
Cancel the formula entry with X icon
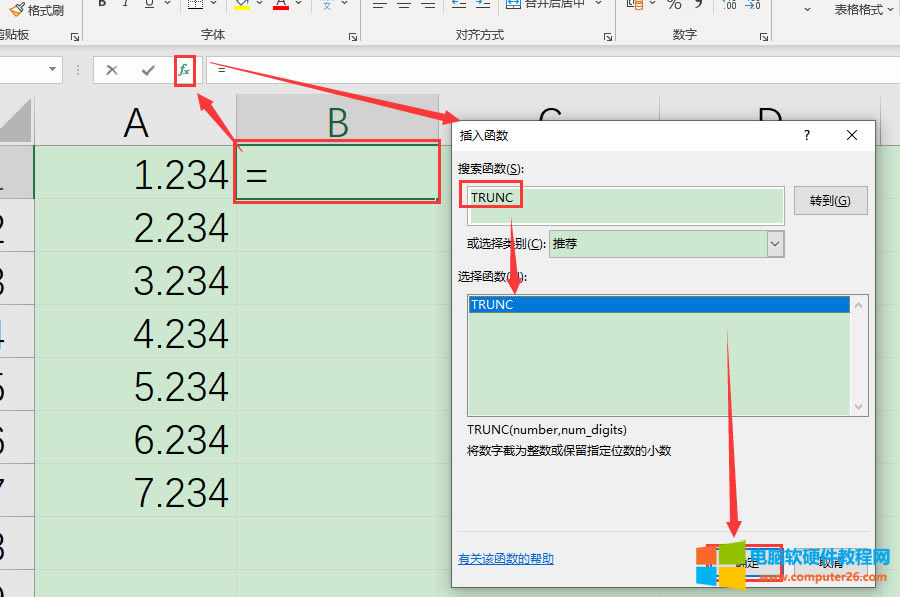(112, 70)
